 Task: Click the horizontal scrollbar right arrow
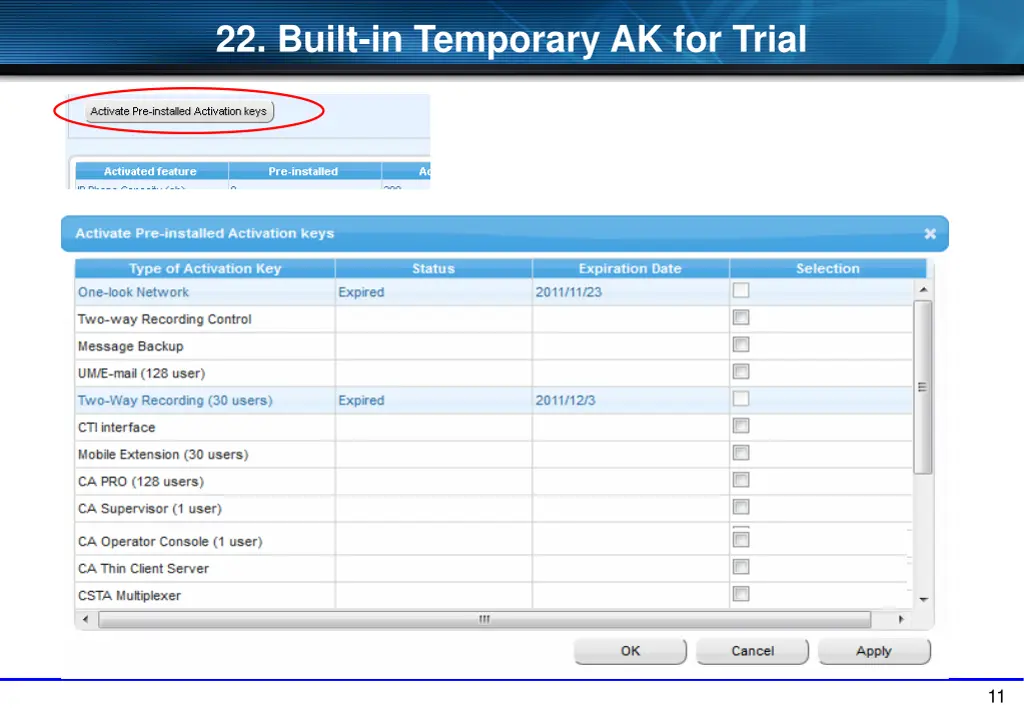coord(901,619)
